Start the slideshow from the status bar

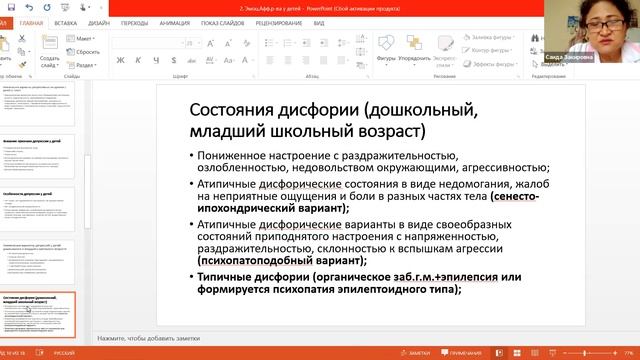tap(553, 353)
